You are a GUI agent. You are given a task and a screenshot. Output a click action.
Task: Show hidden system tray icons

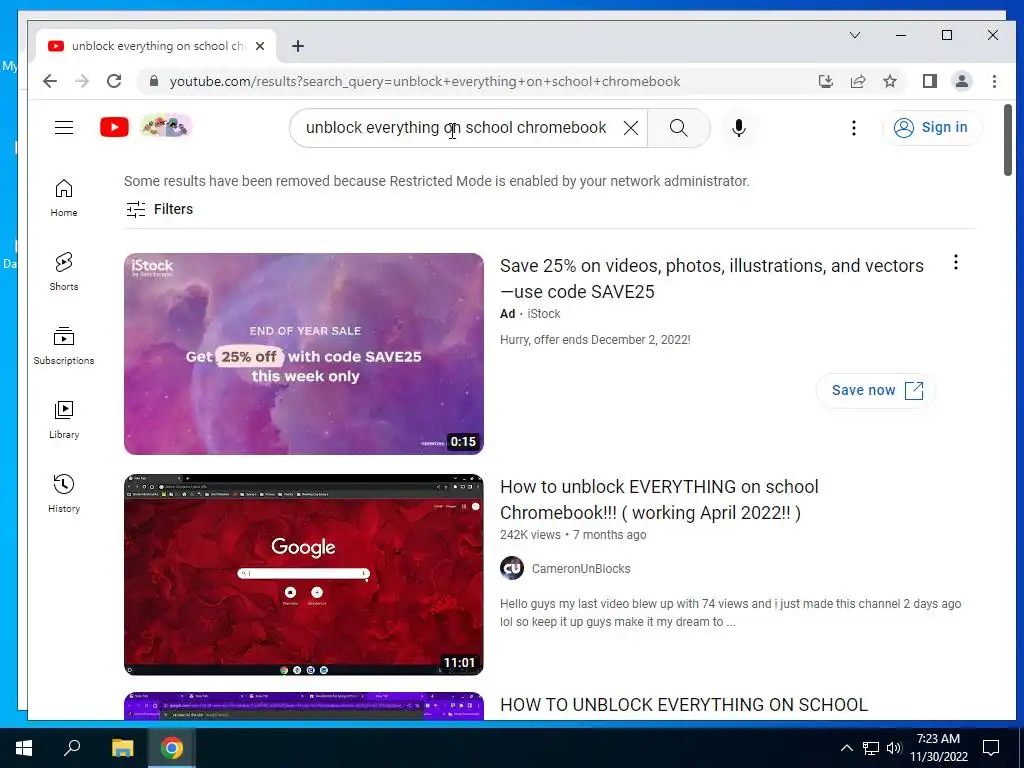pos(846,748)
